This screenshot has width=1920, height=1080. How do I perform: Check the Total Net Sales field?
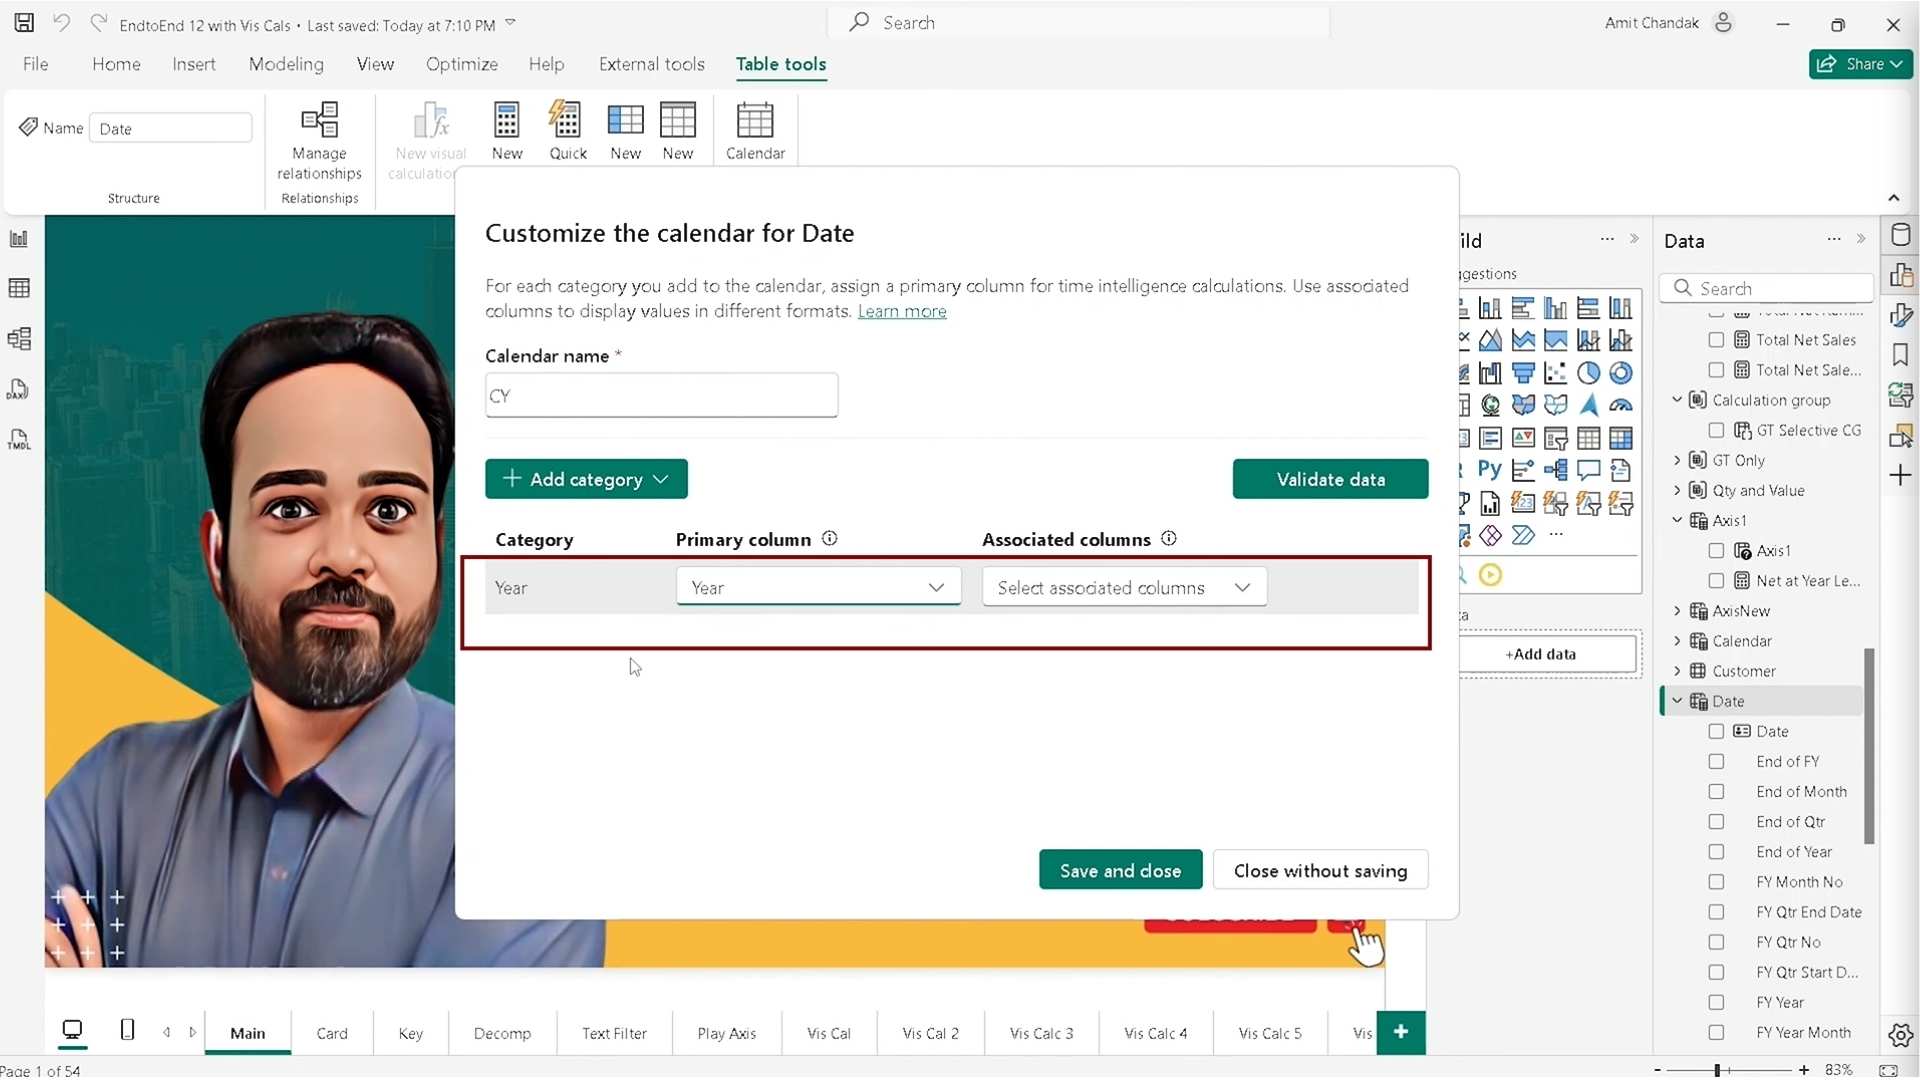pyautogui.click(x=1717, y=340)
